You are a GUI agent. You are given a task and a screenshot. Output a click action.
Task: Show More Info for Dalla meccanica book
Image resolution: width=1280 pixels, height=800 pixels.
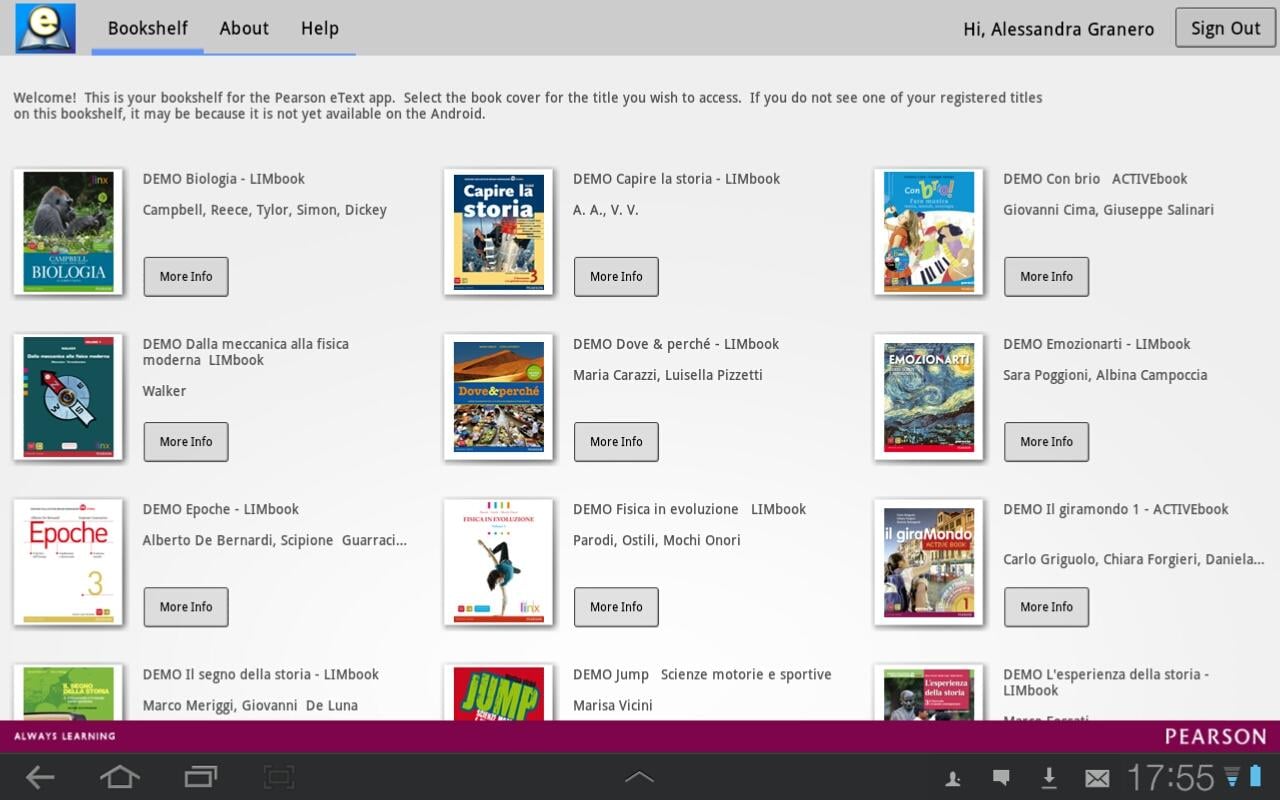[186, 441]
